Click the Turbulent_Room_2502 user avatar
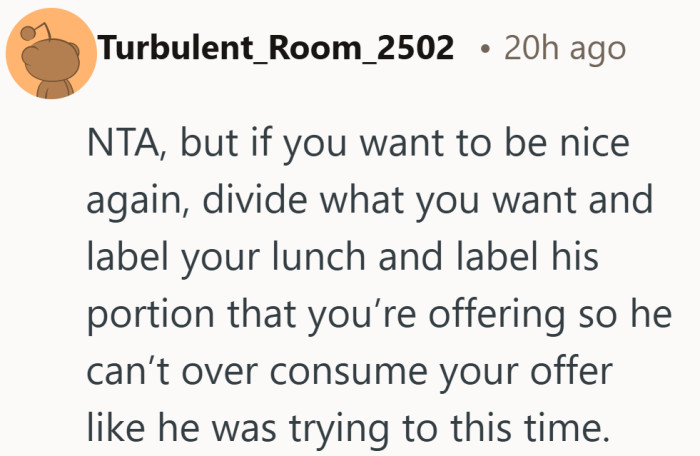Screen dimensions: 700x456 [51, 50]
